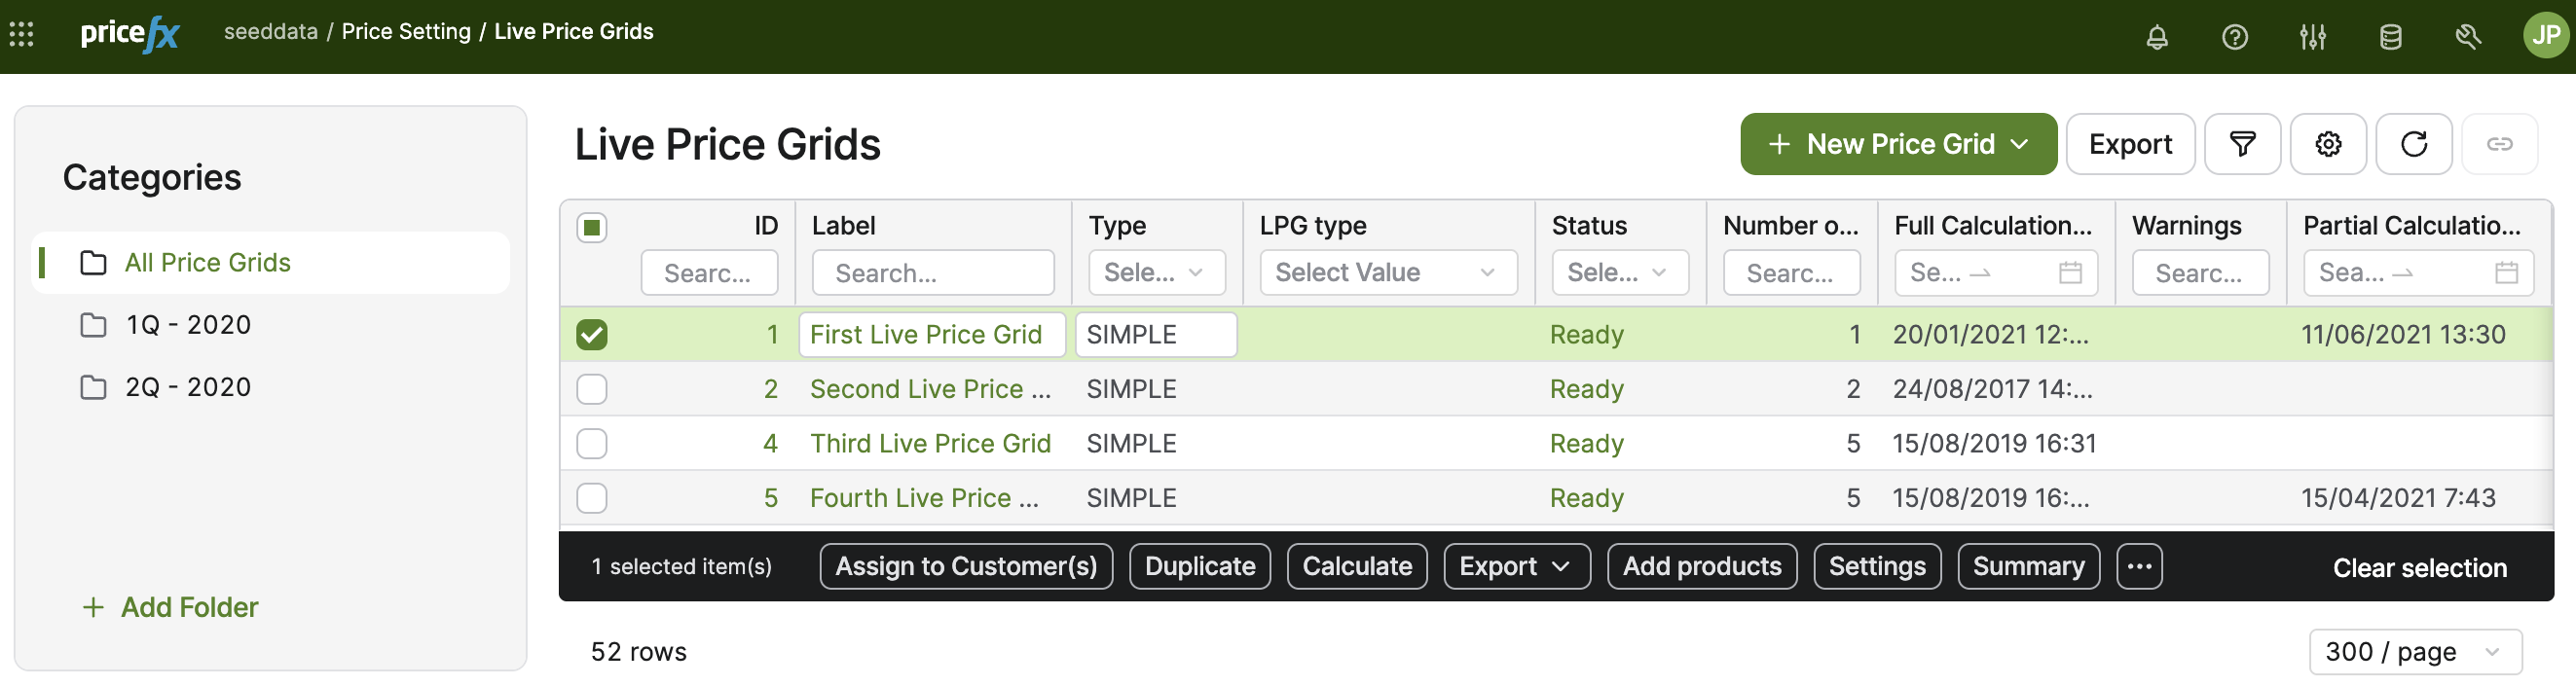Viewport: 2576px width, 687px height.
Task: Click the Pricefx logo
Action: 130,35
